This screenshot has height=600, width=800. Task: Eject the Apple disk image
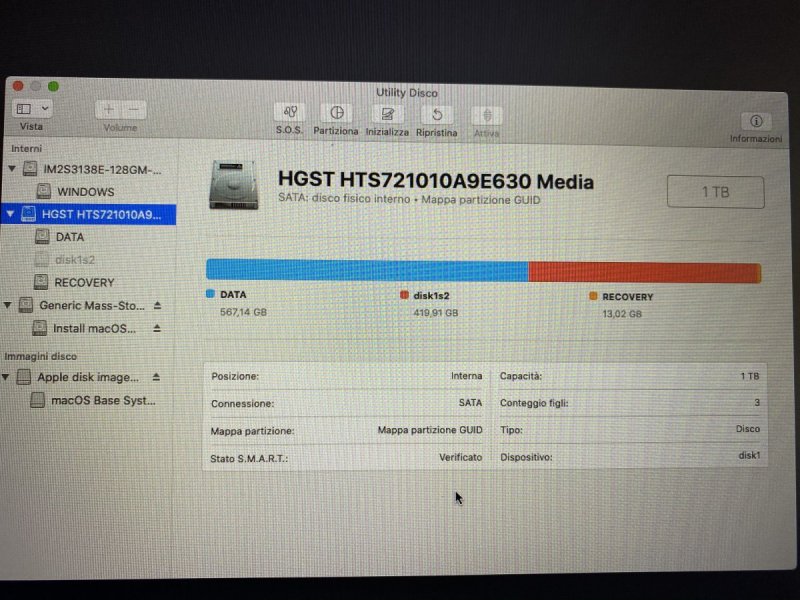coord(156,377)
